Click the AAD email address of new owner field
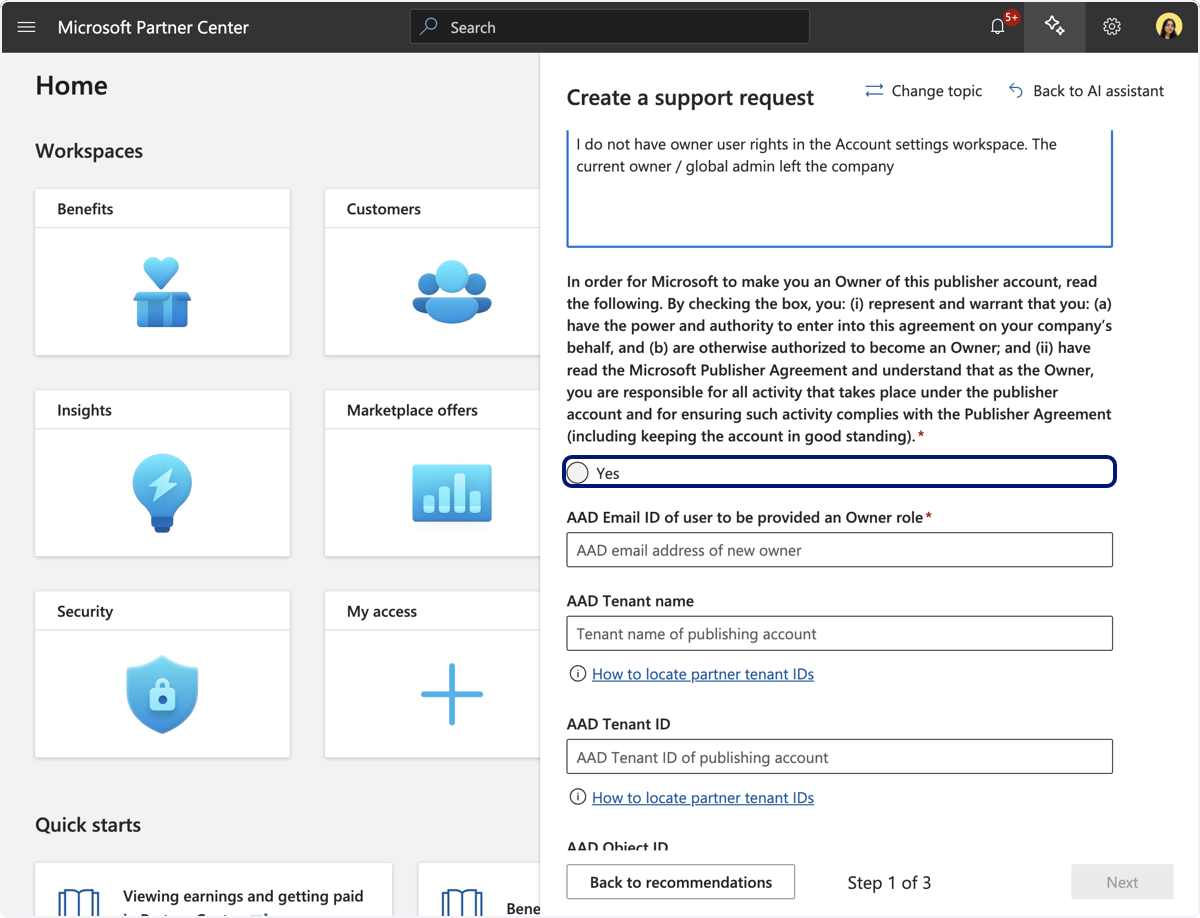This screenshot has height=918, width=1200. (x=839, y=550)
